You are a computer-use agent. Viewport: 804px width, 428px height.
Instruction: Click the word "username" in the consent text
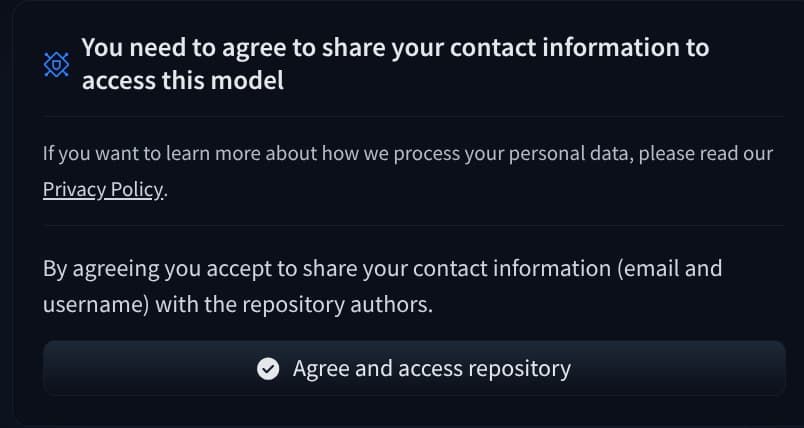[x=97, y=304]
